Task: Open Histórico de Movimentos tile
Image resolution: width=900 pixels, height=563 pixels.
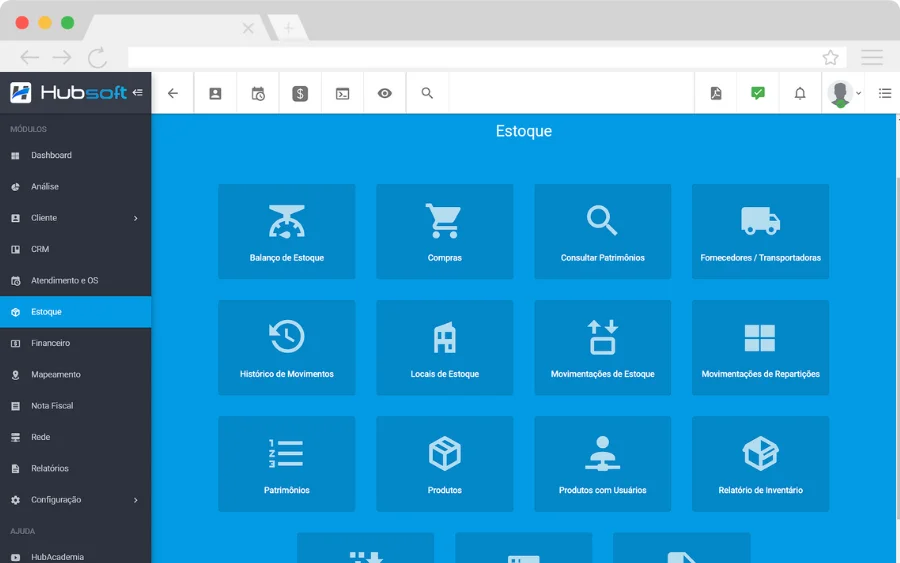Action: coord(286,348)
